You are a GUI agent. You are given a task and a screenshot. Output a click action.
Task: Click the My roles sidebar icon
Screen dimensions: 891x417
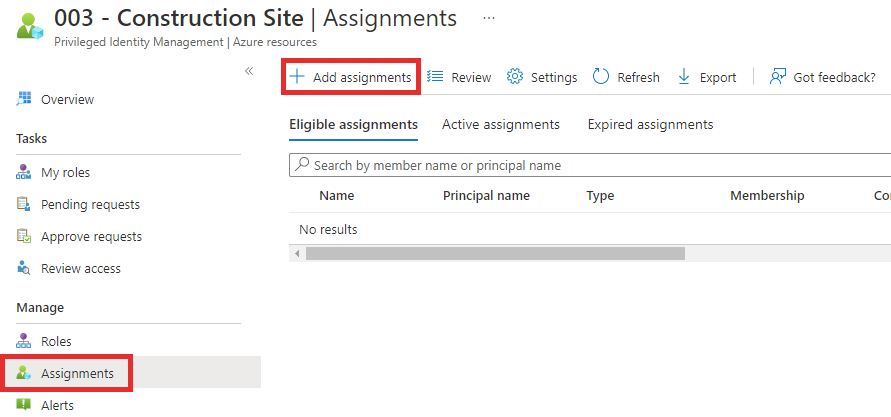24,172
